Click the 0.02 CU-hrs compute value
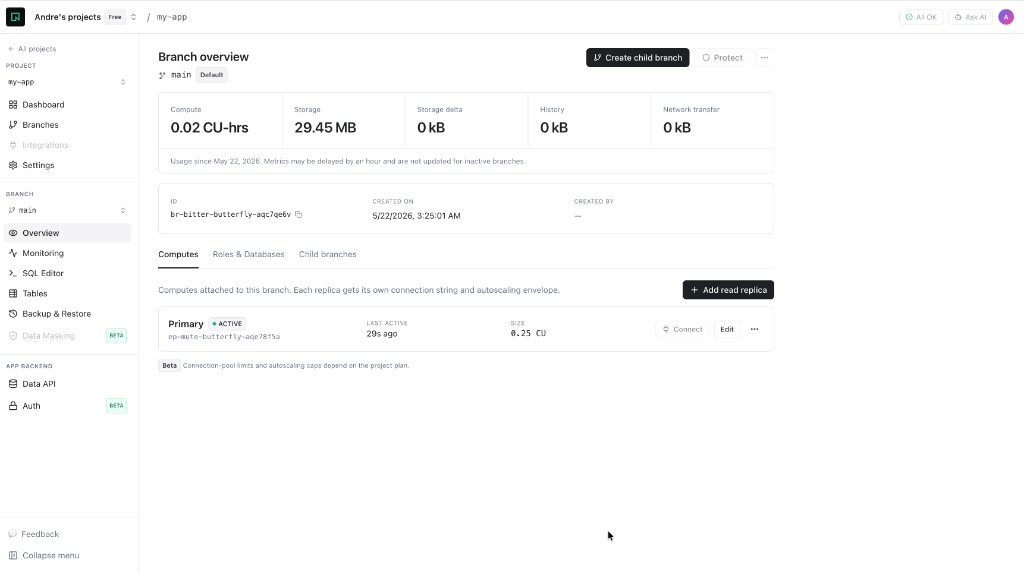 coord(209,128)
